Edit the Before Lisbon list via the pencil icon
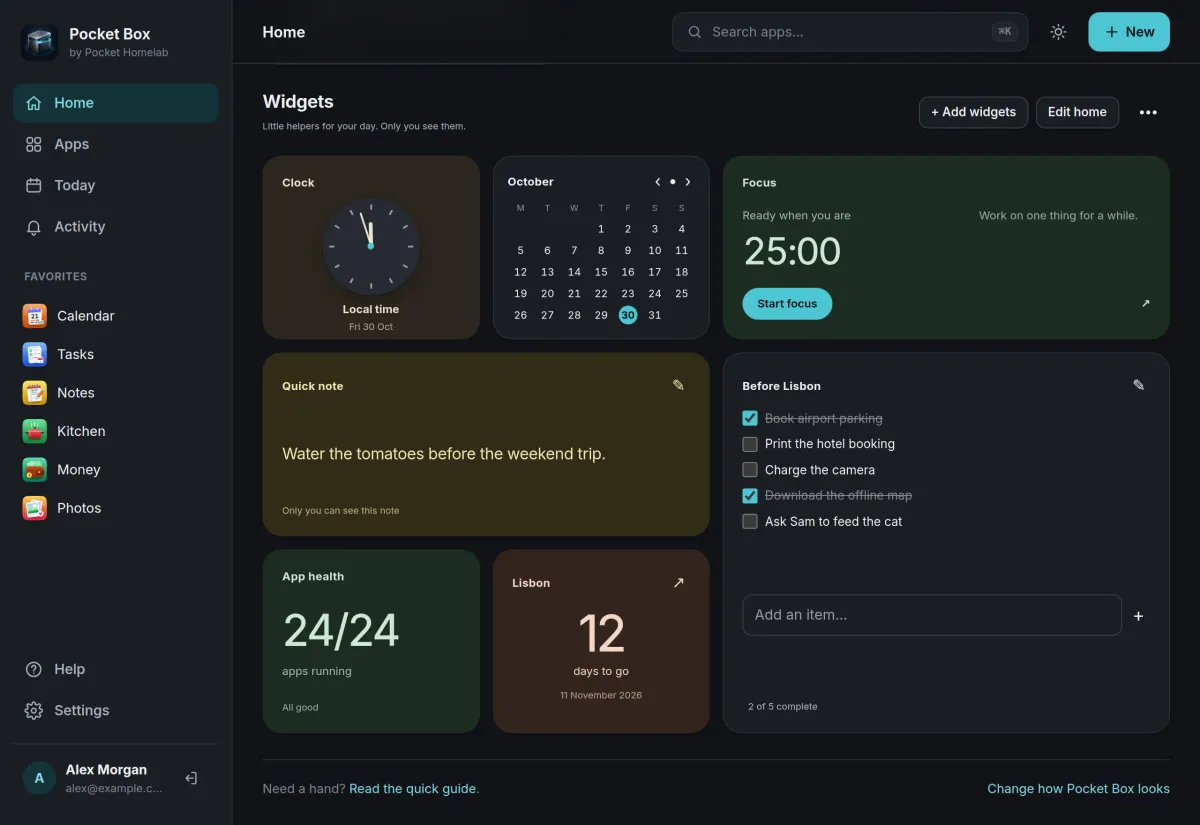Viewport: 1200px width, 825px height. pyautogui.click(x=1138, y=385)
